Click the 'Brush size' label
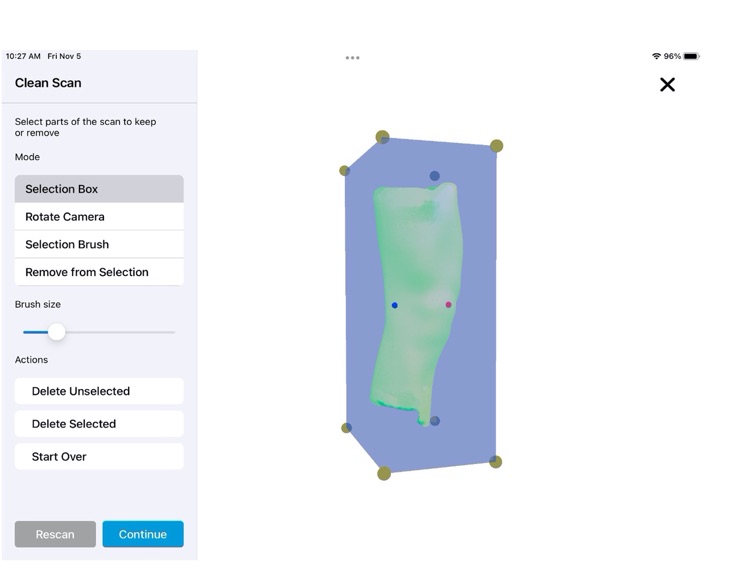750x562 pixels. point(38,304)
